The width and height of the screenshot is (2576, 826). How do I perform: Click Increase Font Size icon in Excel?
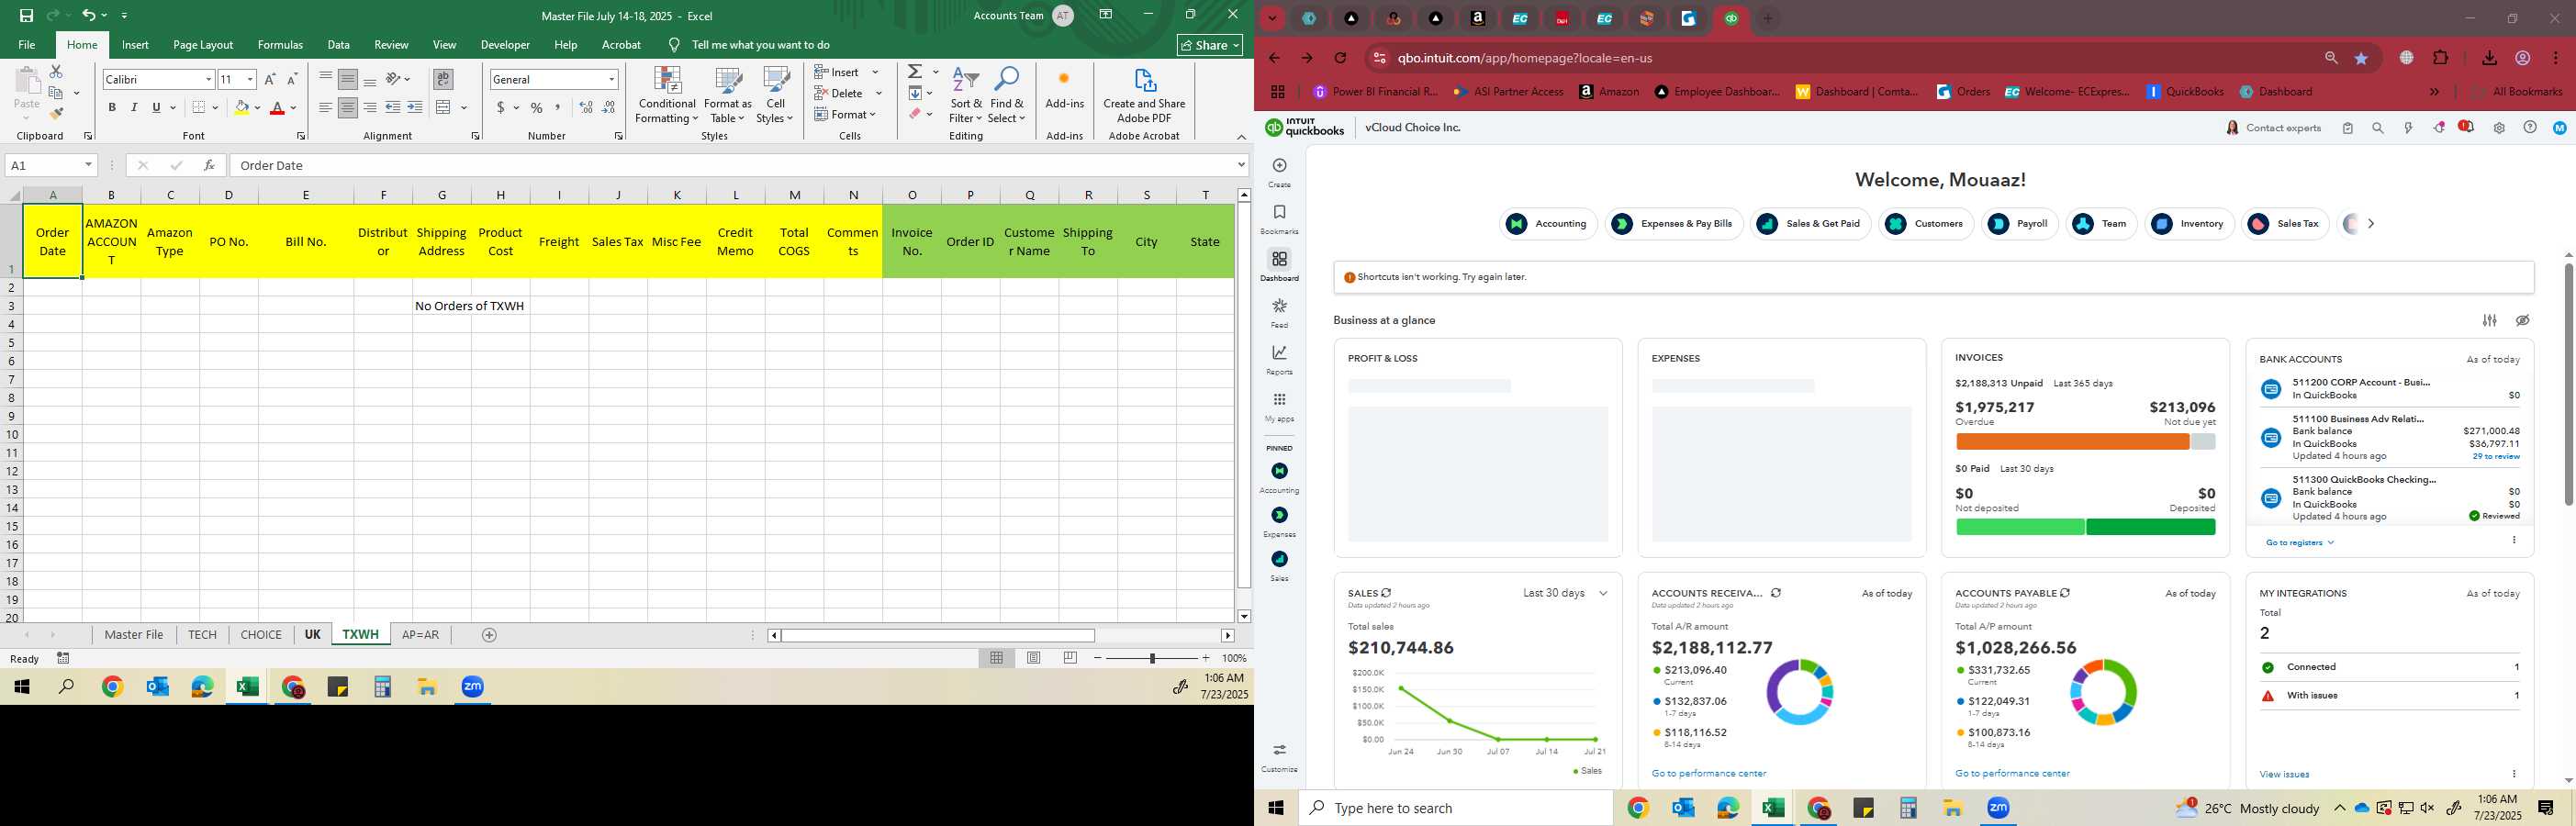point(270,79)
